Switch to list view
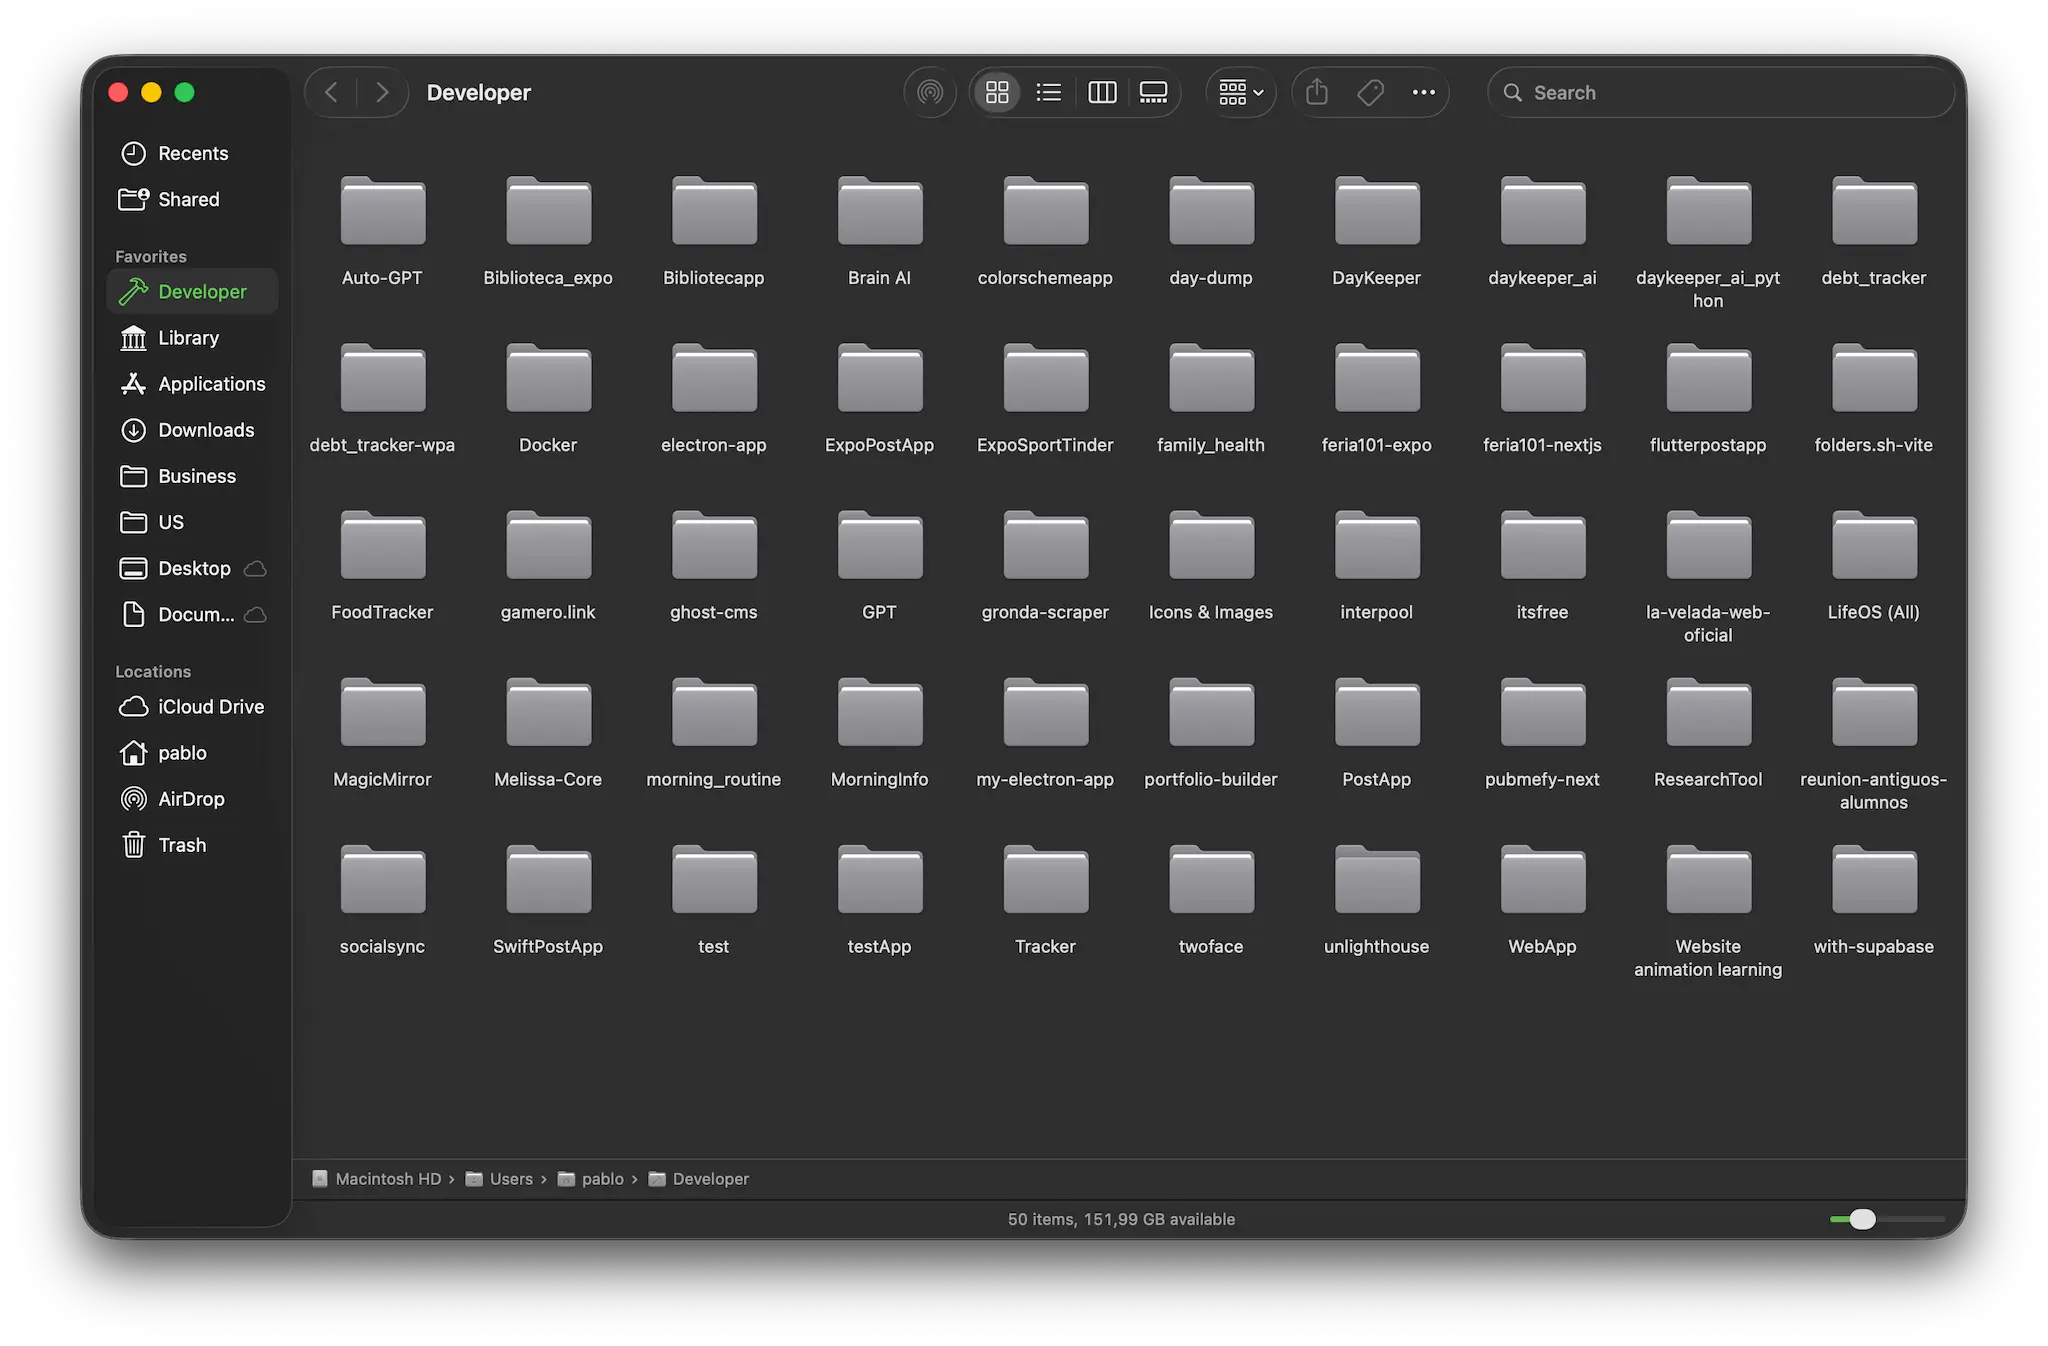 pyautogui.click(x=1049, y=93)
